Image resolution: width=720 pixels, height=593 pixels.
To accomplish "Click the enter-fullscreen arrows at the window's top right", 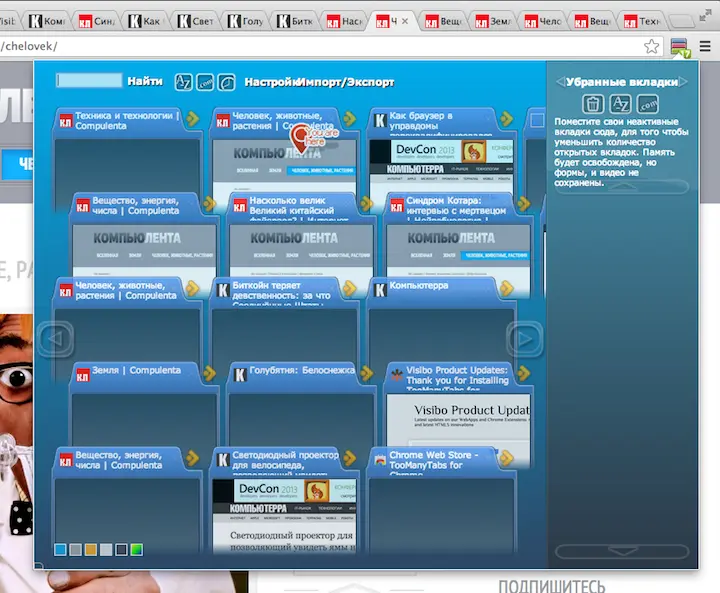I will click(x=704, y=16).
